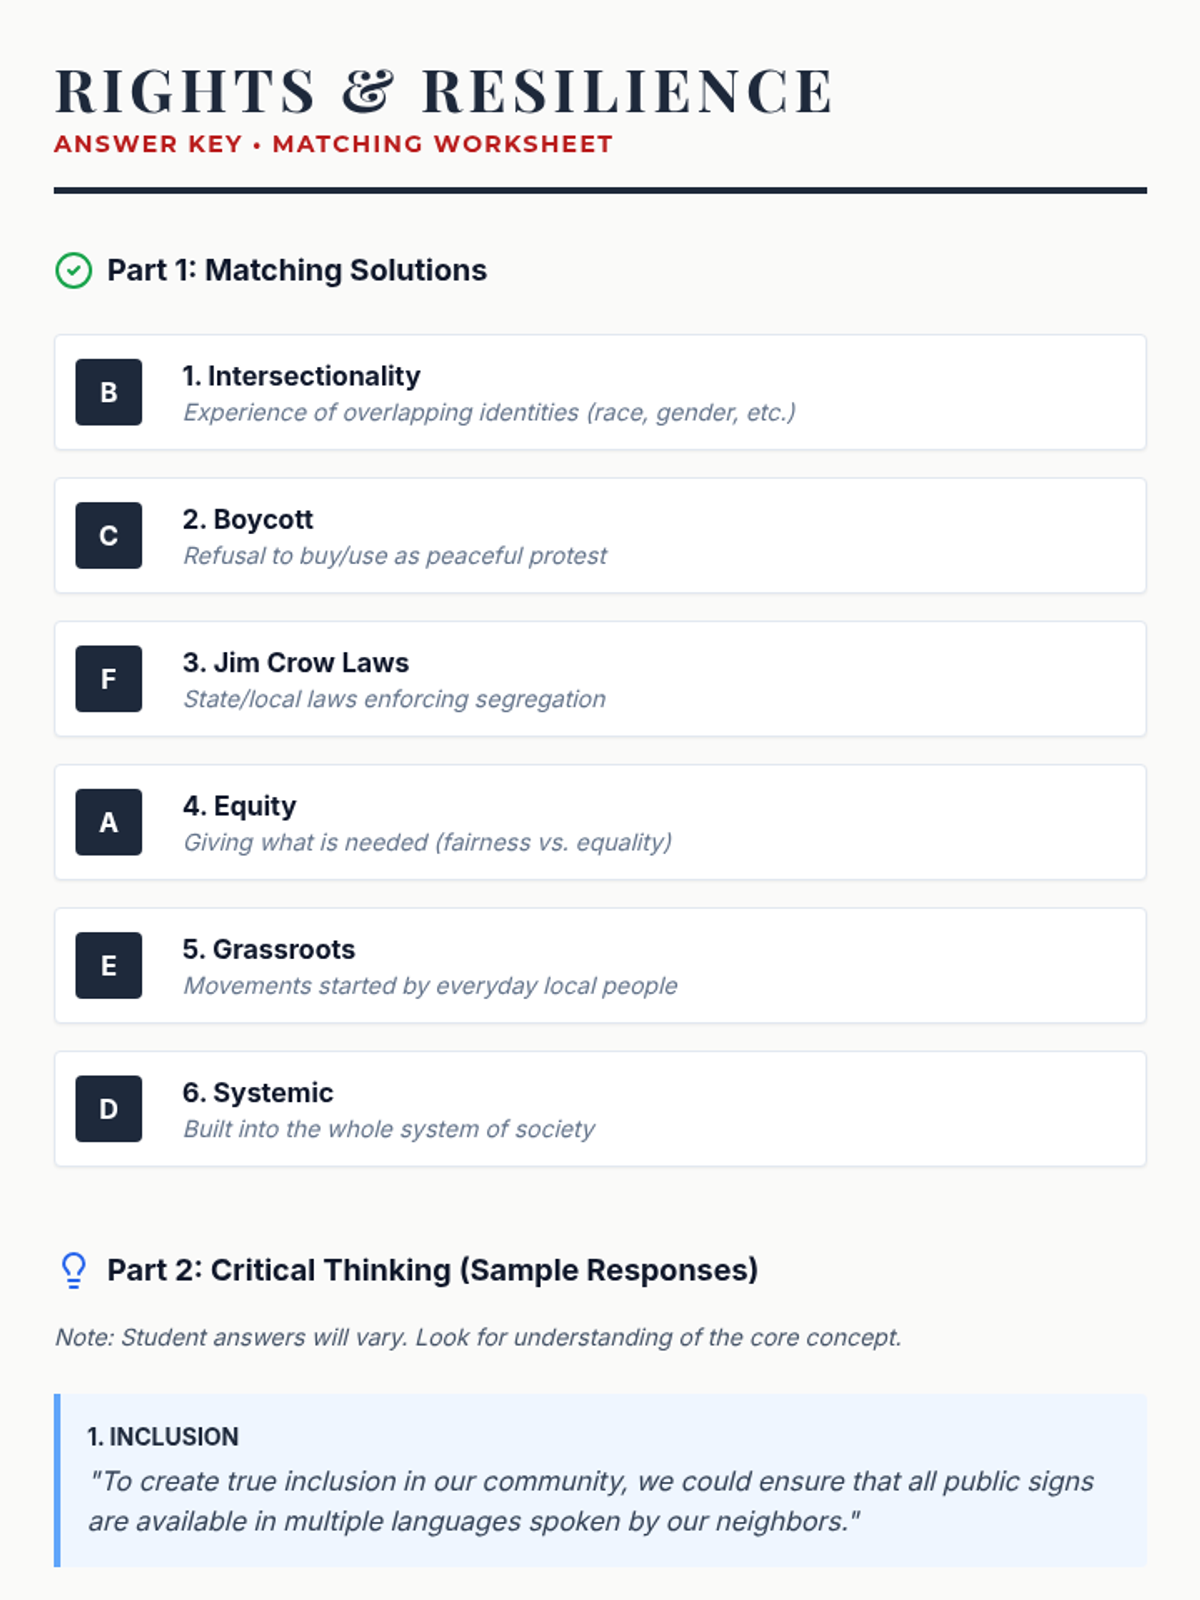
Task: Click the C answer badge beside Boycott
Action: click(x=109, y=535)
